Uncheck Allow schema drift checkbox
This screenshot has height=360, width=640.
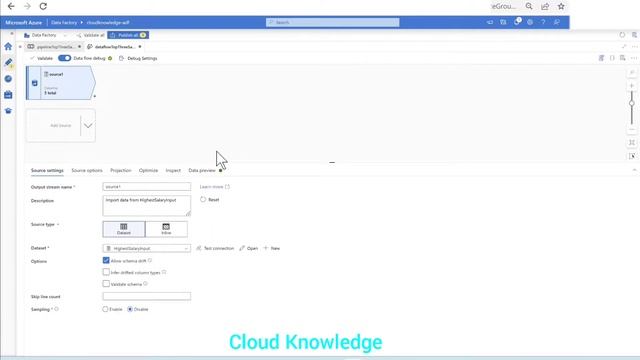[106, 260]
